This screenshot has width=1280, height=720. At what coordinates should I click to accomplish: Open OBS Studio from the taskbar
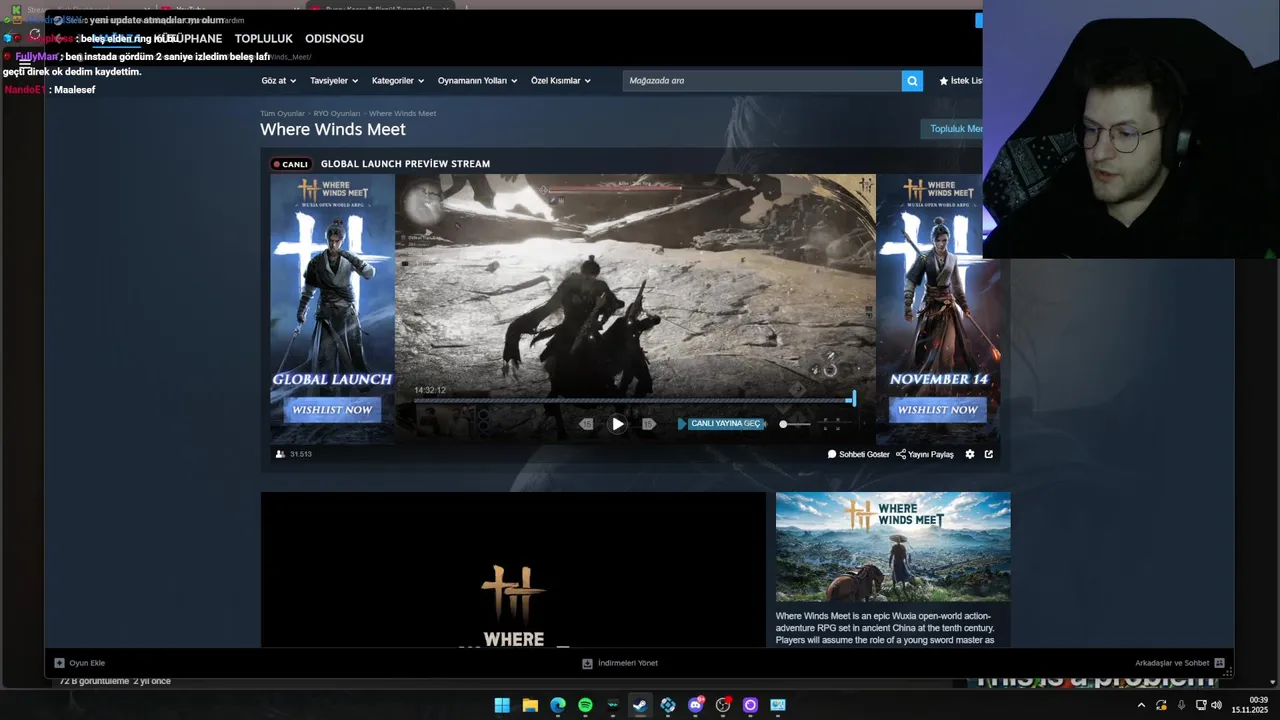click(x=723, y=705)
